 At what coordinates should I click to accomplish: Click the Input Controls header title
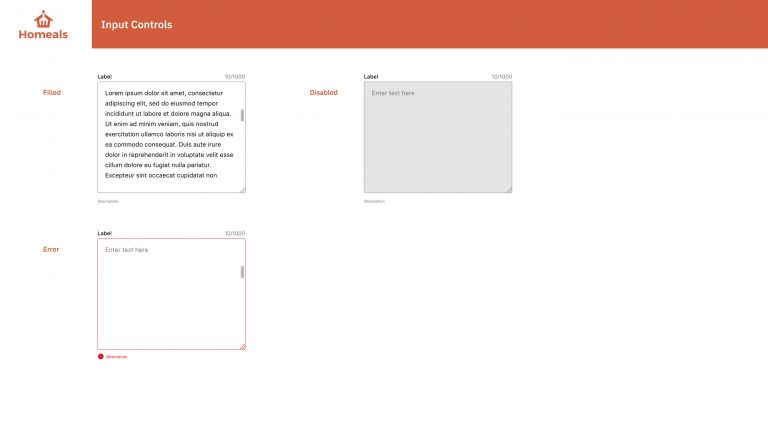pyautogui.click(x=137, y=24)
